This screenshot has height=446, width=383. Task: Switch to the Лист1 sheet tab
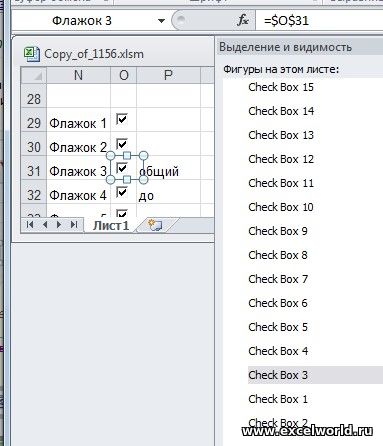[111, 226]
